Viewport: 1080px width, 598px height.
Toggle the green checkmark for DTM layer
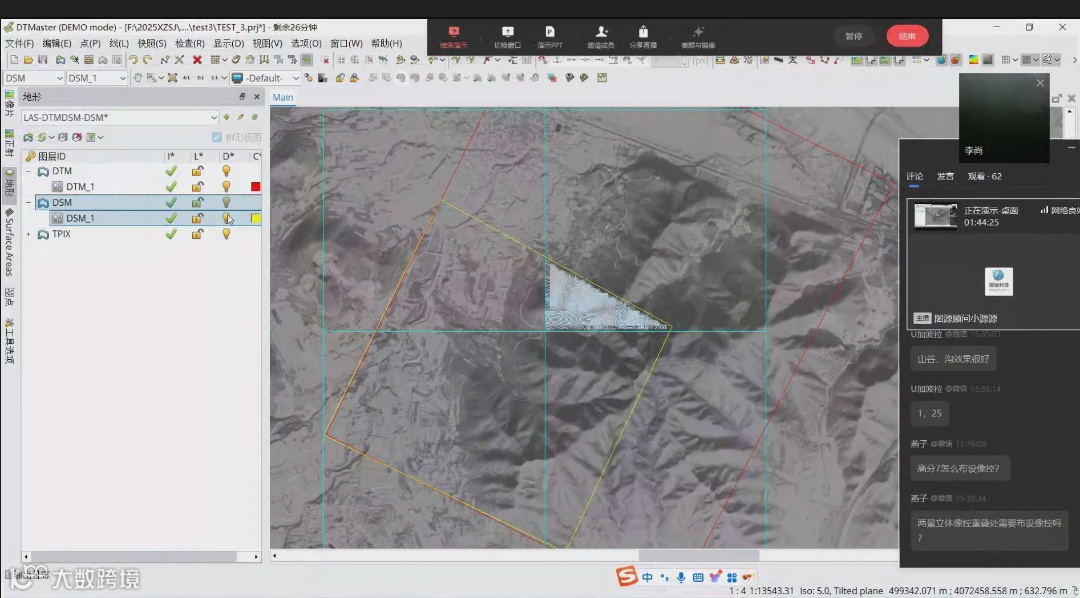tap(171, 171)
